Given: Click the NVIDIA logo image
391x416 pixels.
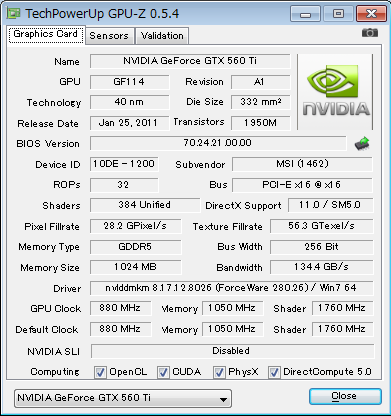Looking at the screenshot, I should (x=335, y=92).
